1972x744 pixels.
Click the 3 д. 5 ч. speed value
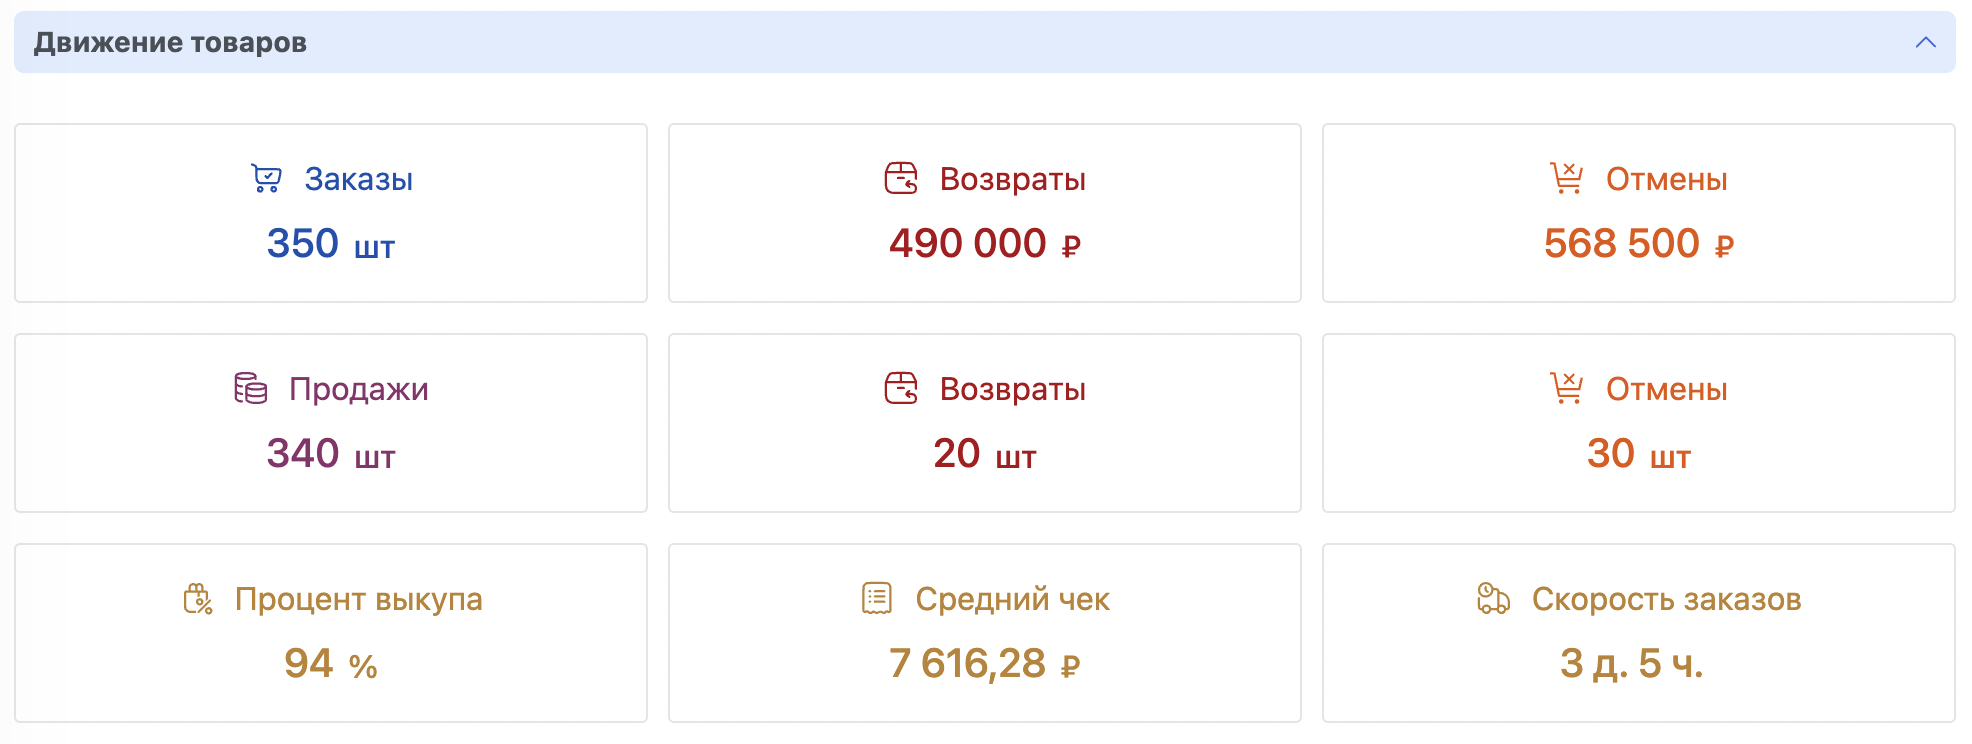pyautogui.click(x=1632, y=664)
